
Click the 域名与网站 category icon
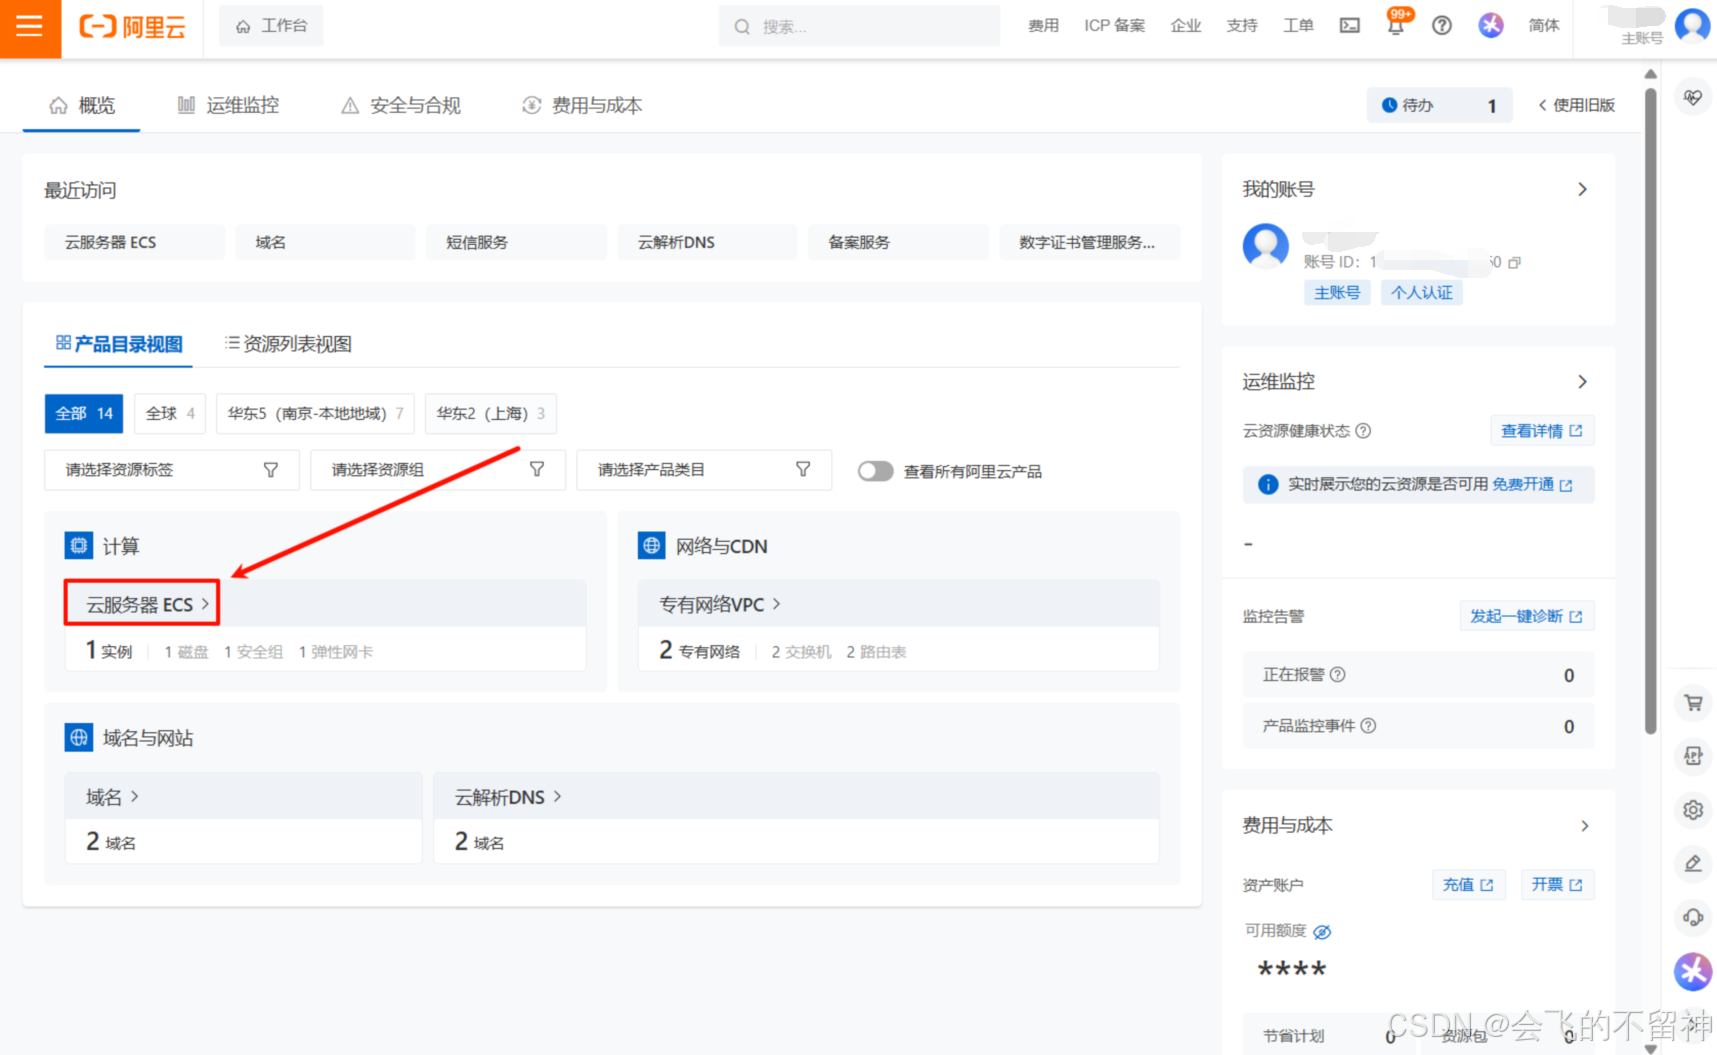79,738
